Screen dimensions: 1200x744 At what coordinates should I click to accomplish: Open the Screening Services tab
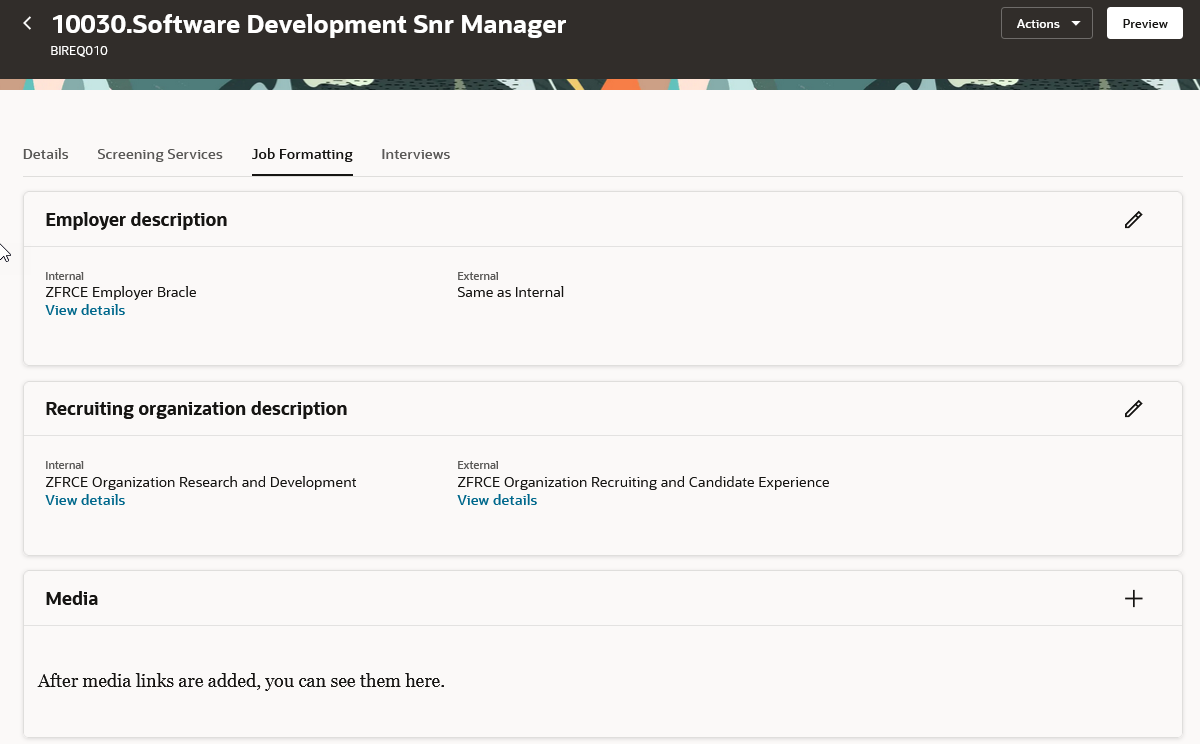click(x=160, y=154)
